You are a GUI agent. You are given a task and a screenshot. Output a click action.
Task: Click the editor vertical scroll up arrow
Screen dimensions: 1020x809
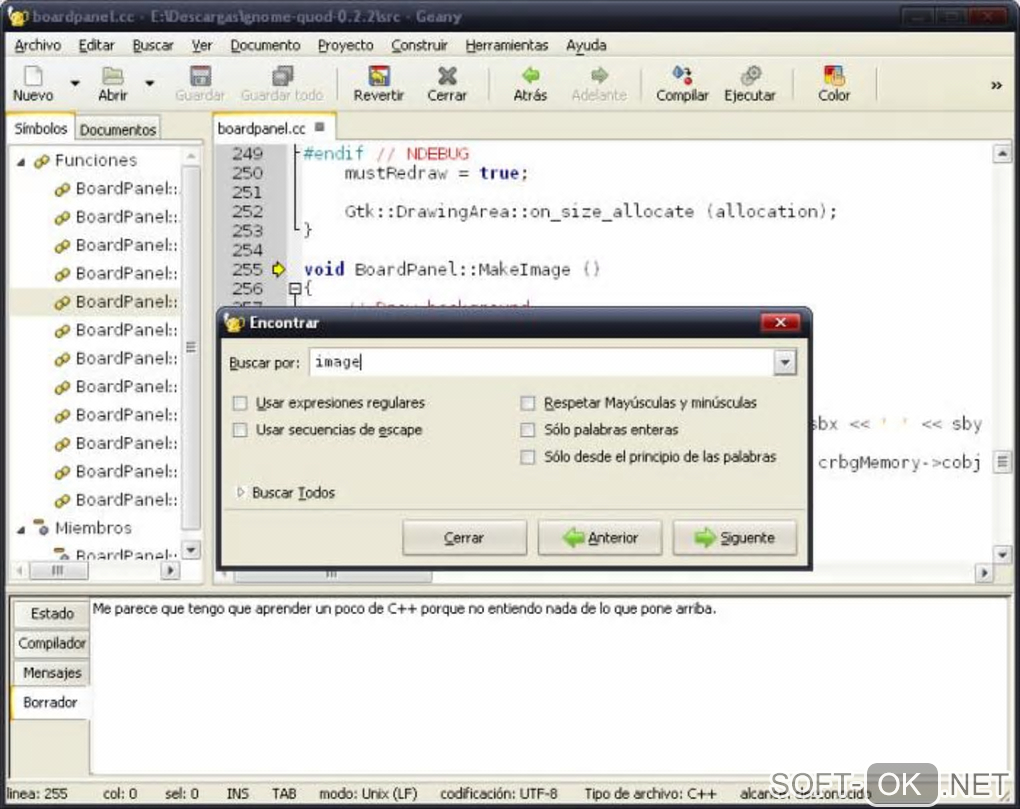1002,154
